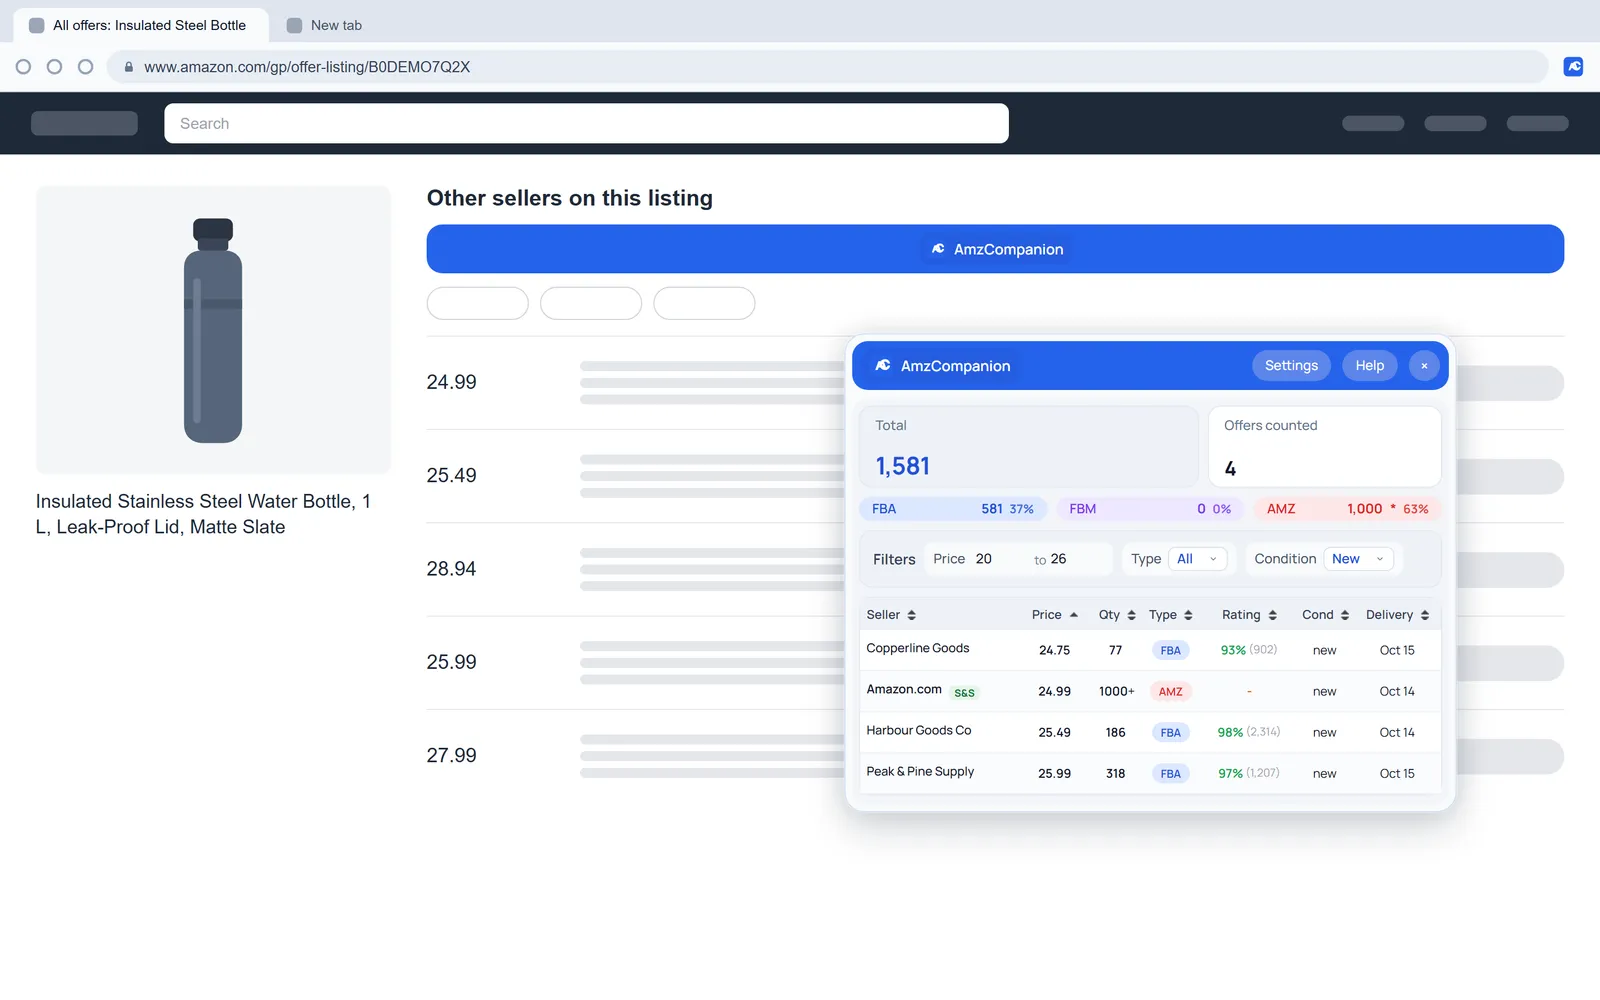Click the maximum Price filter field showing 26
The height and width of the screenshot is (1000, 1600).
(1076, 559)
